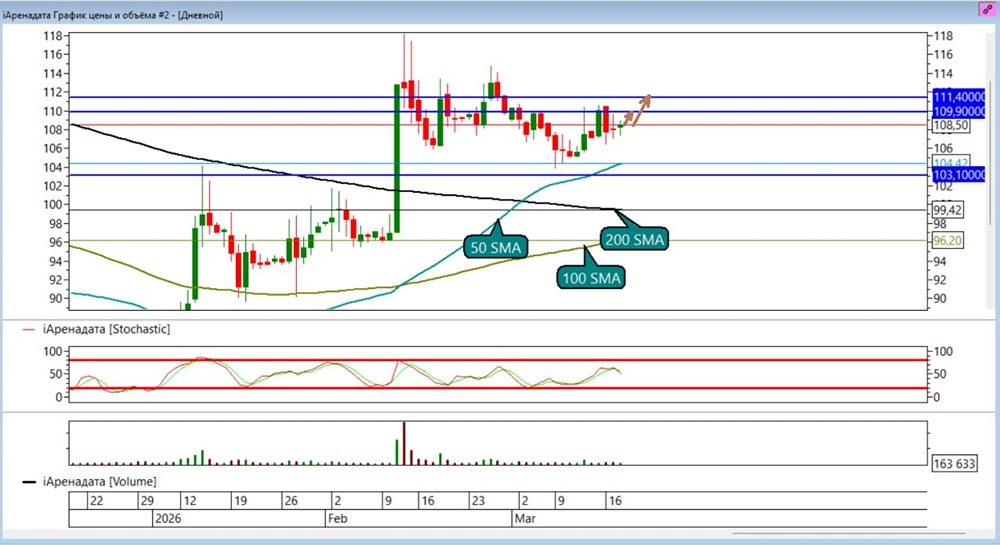The height and width of the screenshot is (545, 1000).
Task: Click the 163 633 volume value label
Action: click(x=954, y=463)
